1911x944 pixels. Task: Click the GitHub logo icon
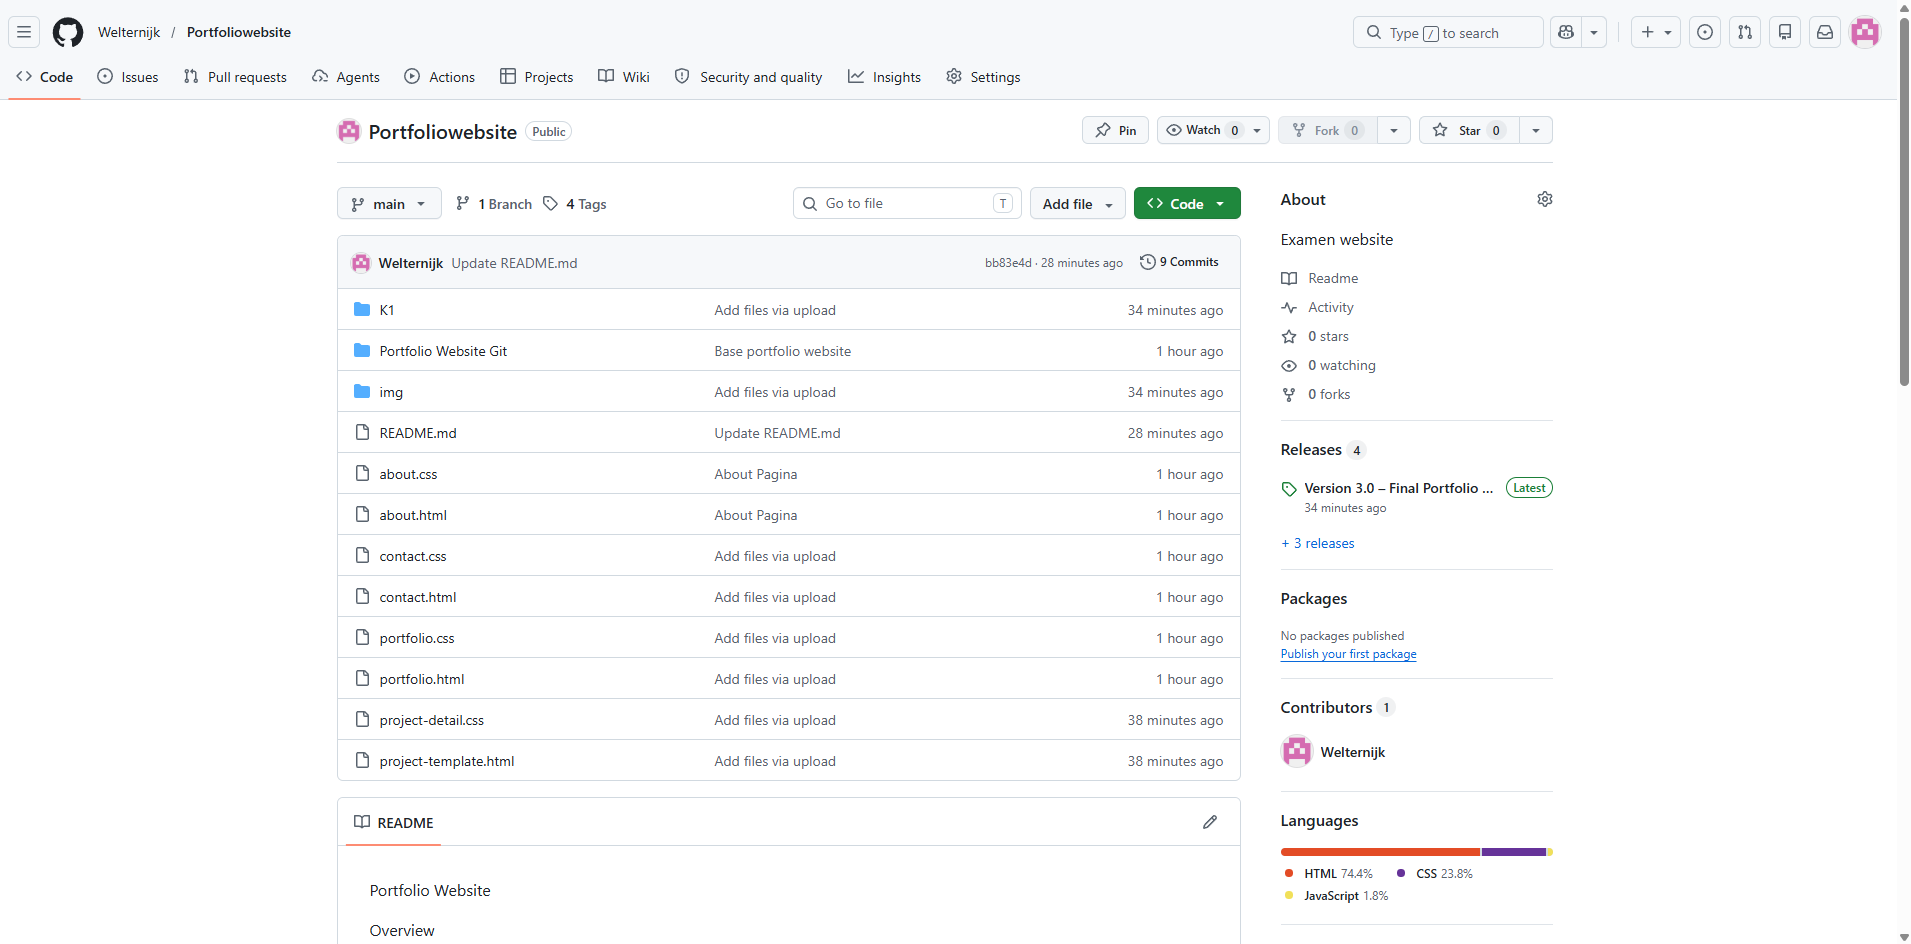tap(68, 32)
